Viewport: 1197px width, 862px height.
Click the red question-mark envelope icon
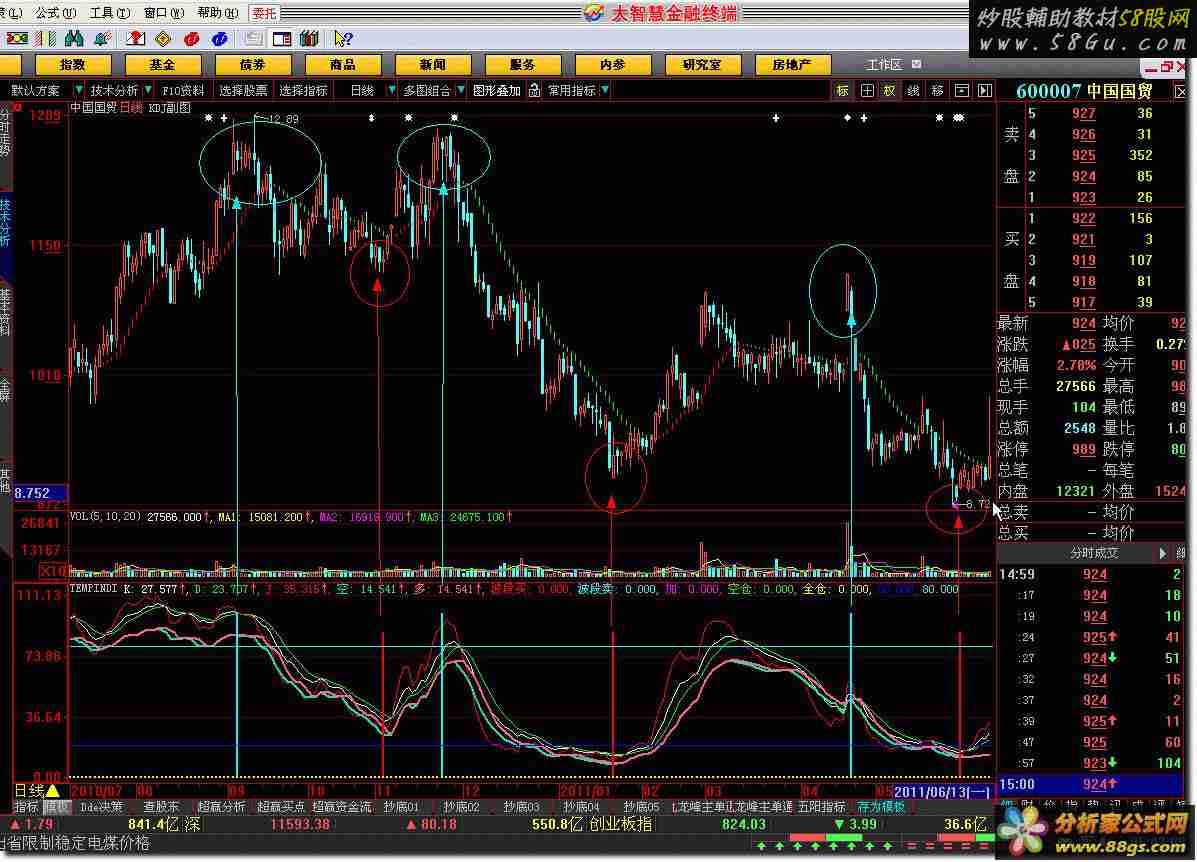tap(135, 38)
